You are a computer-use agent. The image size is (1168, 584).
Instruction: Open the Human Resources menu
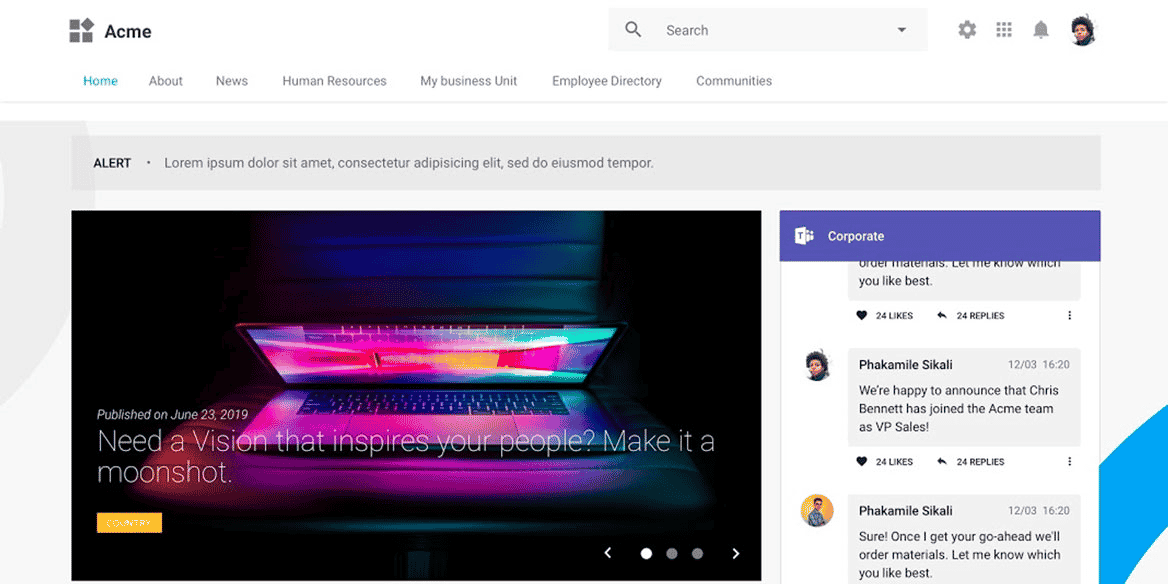click(x=334, y=81)
